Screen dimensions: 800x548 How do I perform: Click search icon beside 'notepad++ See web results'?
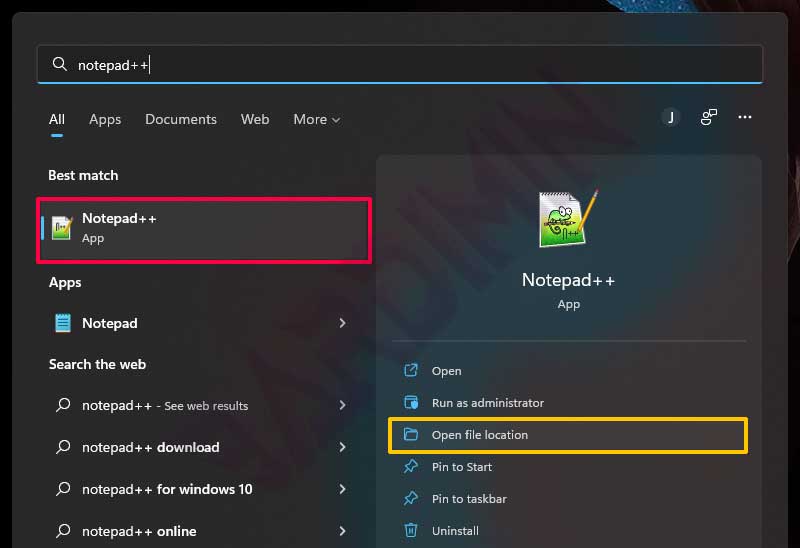pos(63,405)
